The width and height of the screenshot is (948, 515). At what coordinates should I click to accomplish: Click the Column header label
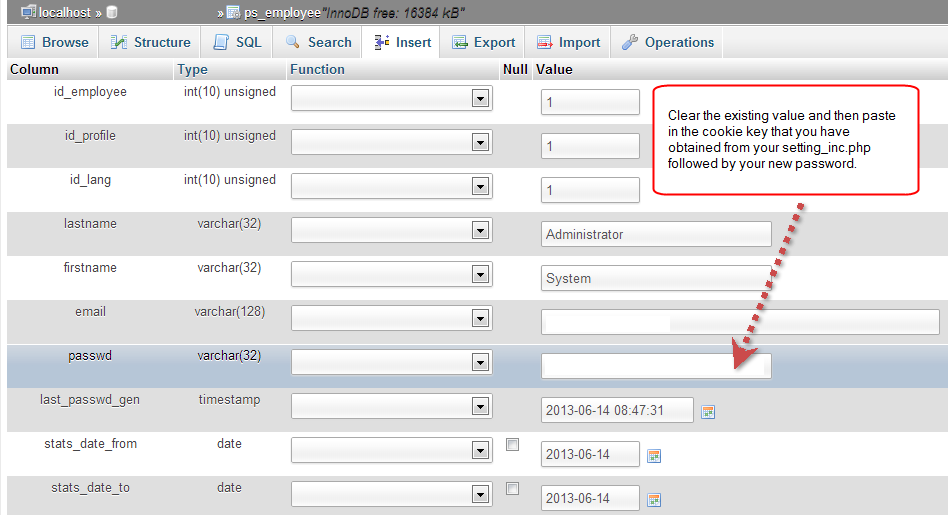(x=34, y=70)
